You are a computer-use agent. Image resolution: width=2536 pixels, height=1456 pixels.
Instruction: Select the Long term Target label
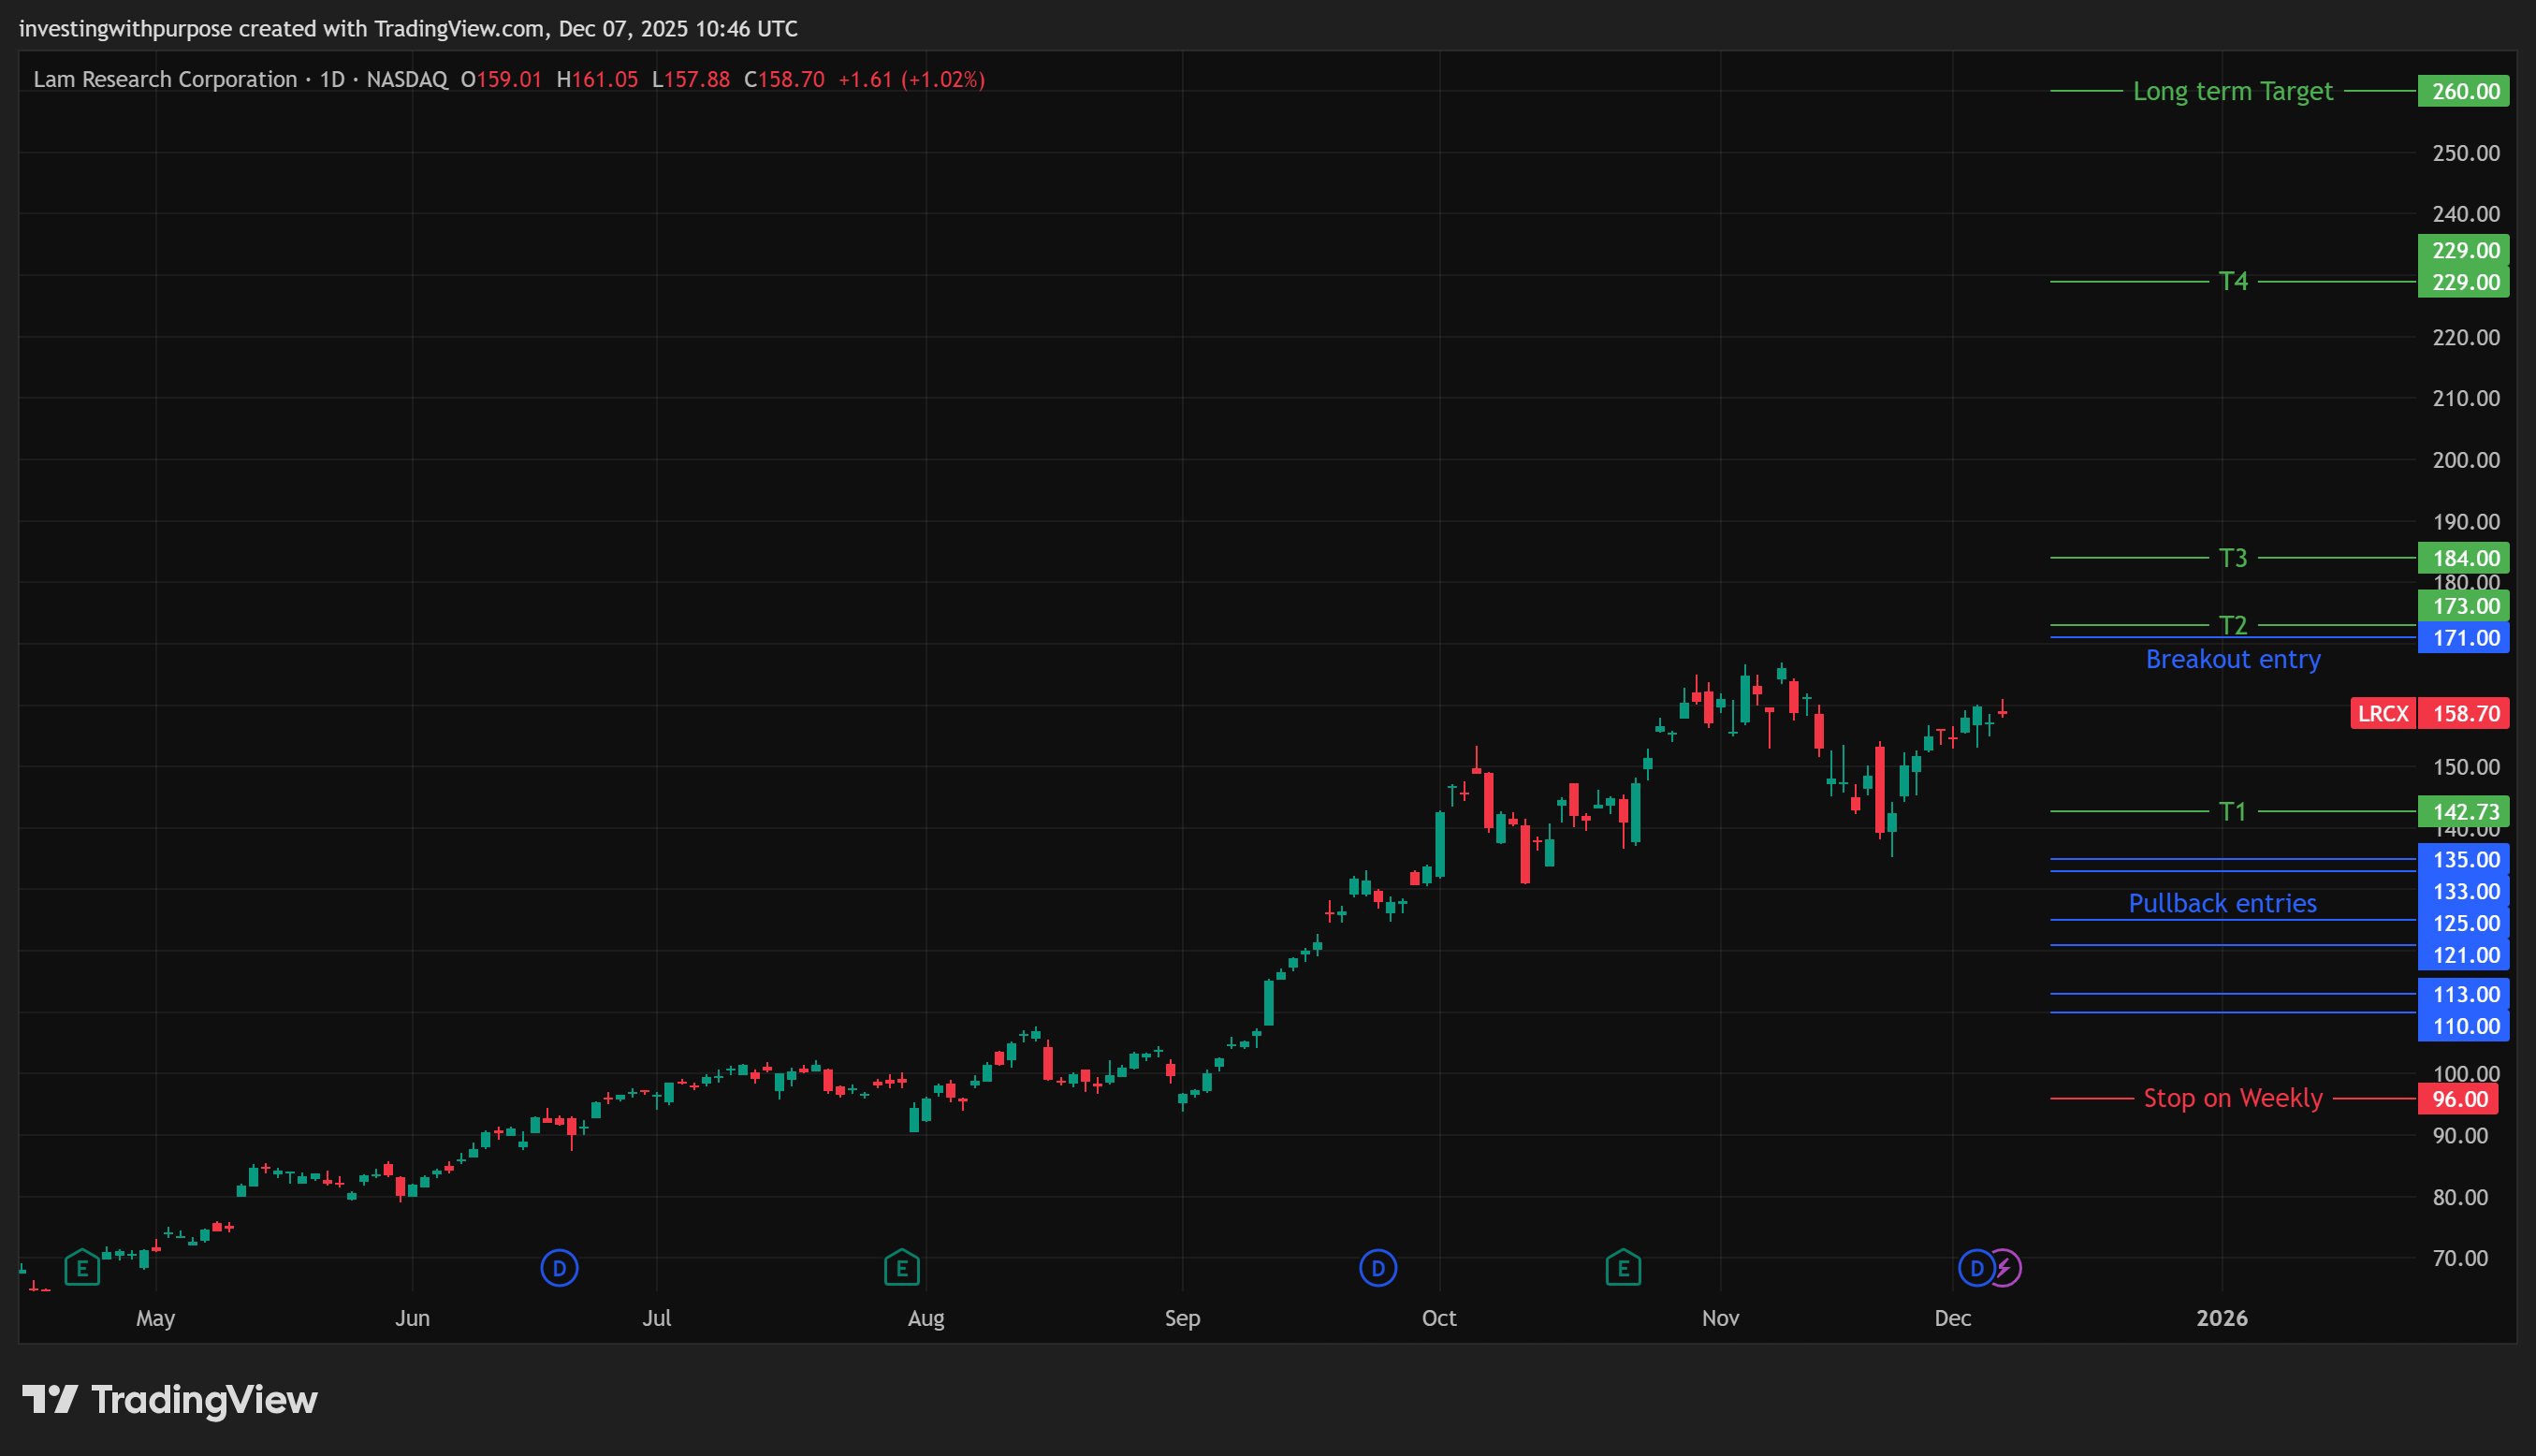[2232, 91]
